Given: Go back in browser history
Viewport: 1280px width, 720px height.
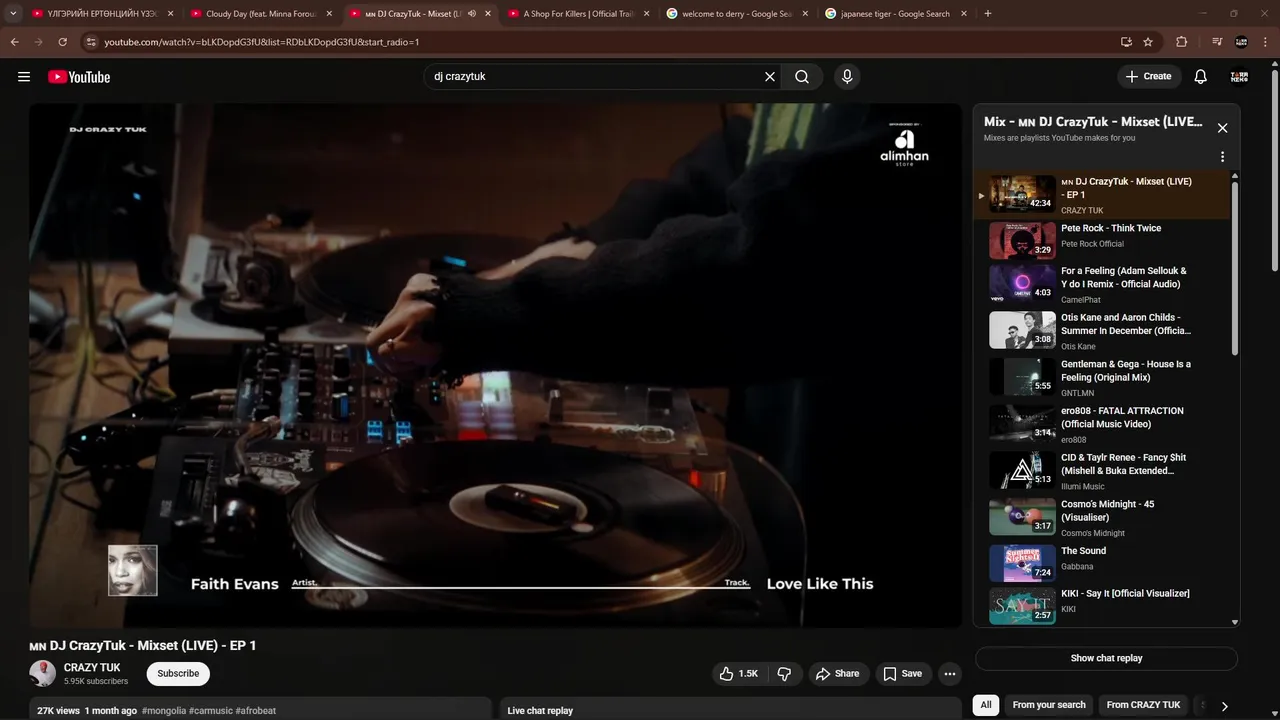Looking at the screenshot, I should [x=14, y=42].
